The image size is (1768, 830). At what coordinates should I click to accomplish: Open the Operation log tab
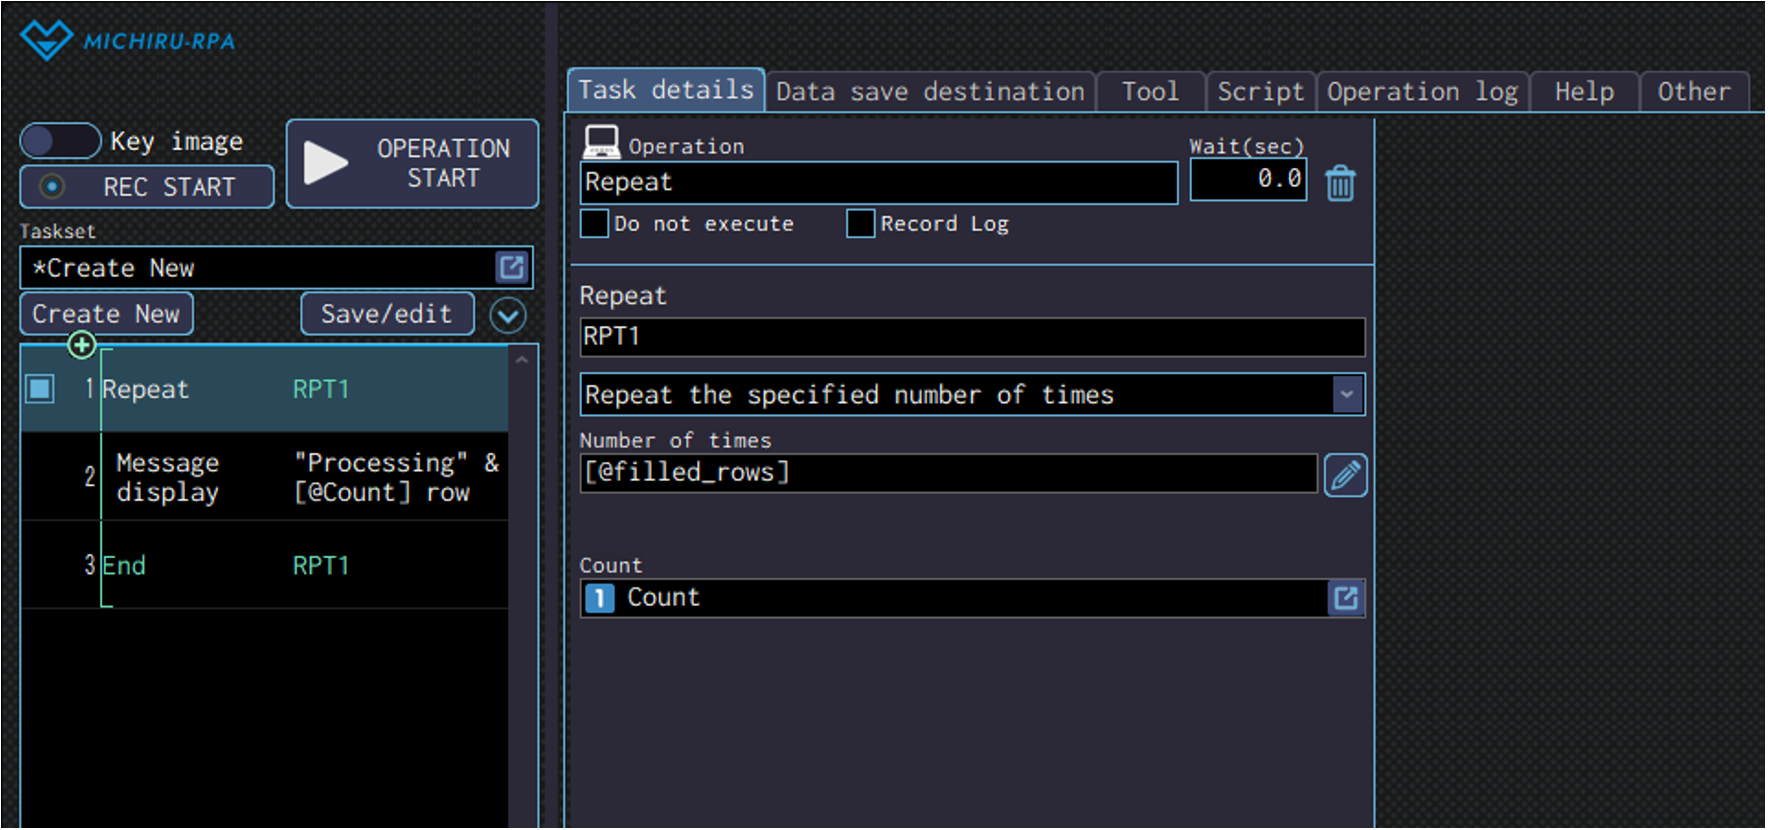1421,92
